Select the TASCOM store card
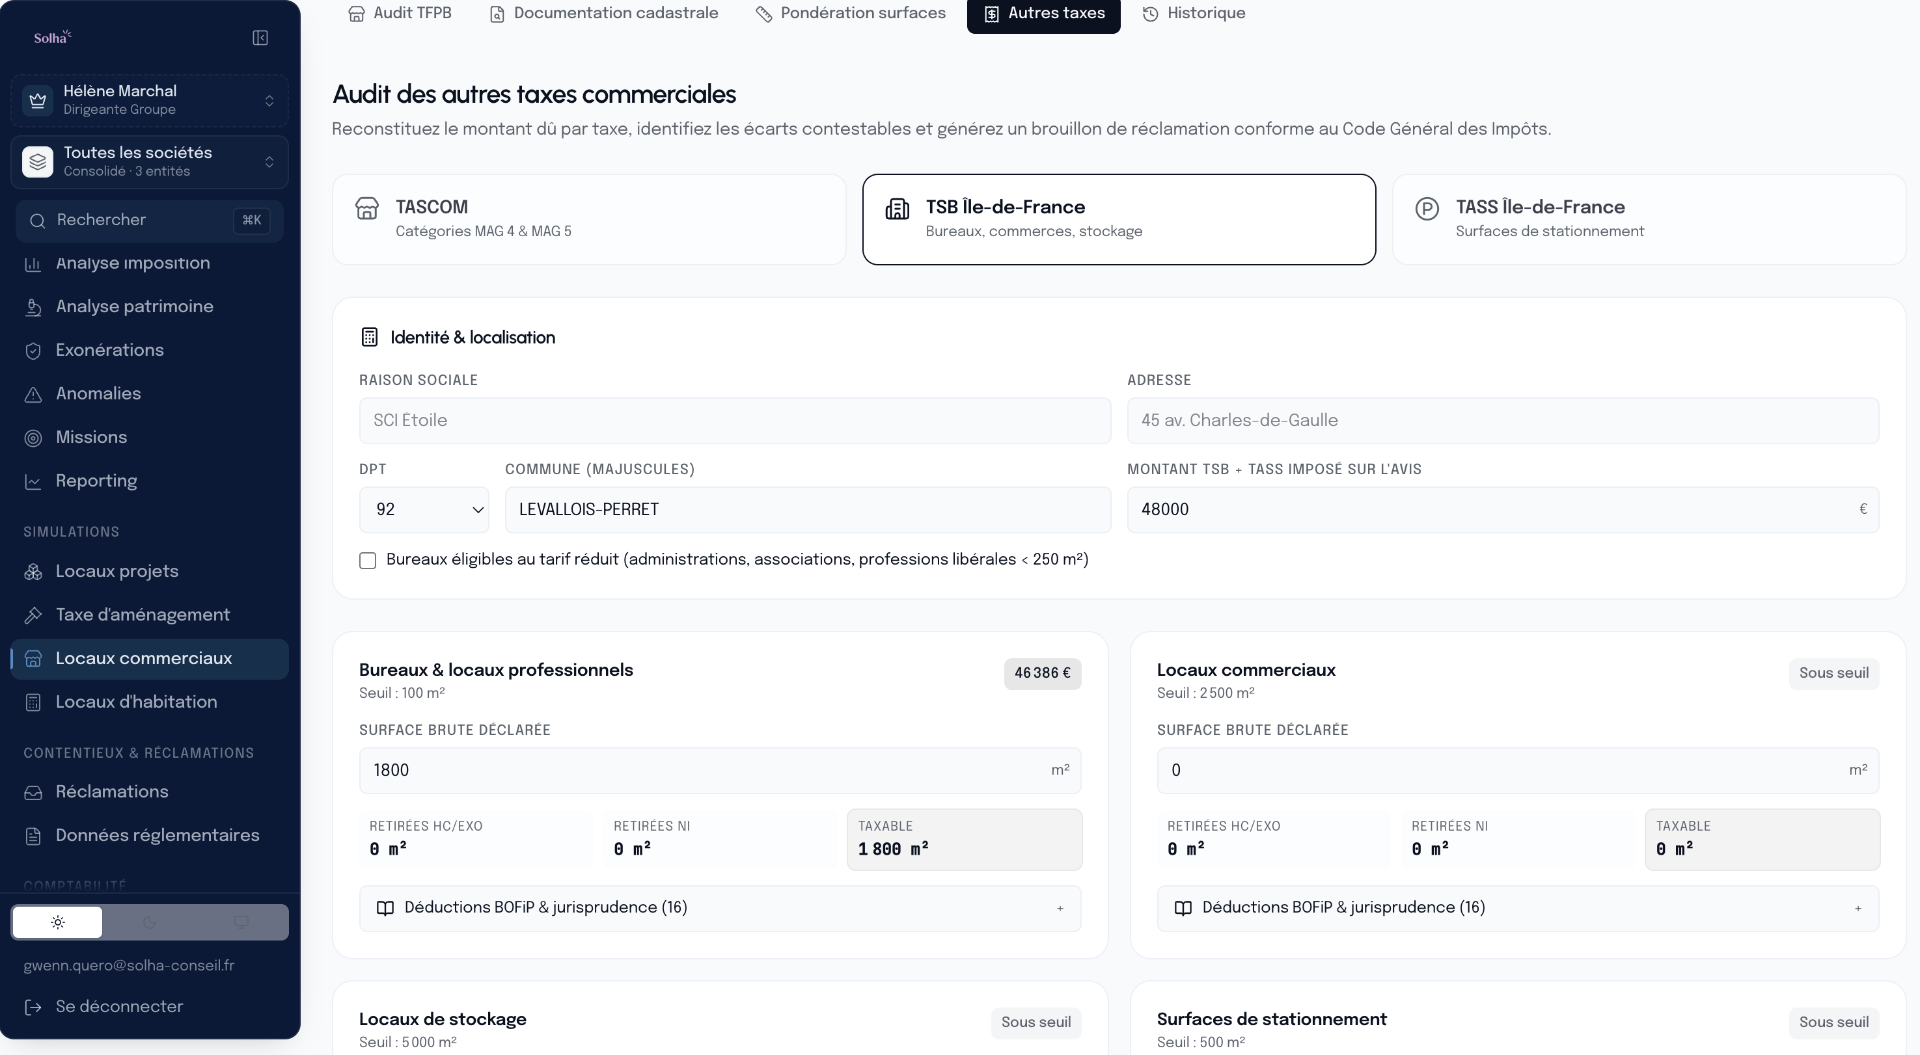The height and width of the screenshot is (1055, 1920). click(589, 219)
